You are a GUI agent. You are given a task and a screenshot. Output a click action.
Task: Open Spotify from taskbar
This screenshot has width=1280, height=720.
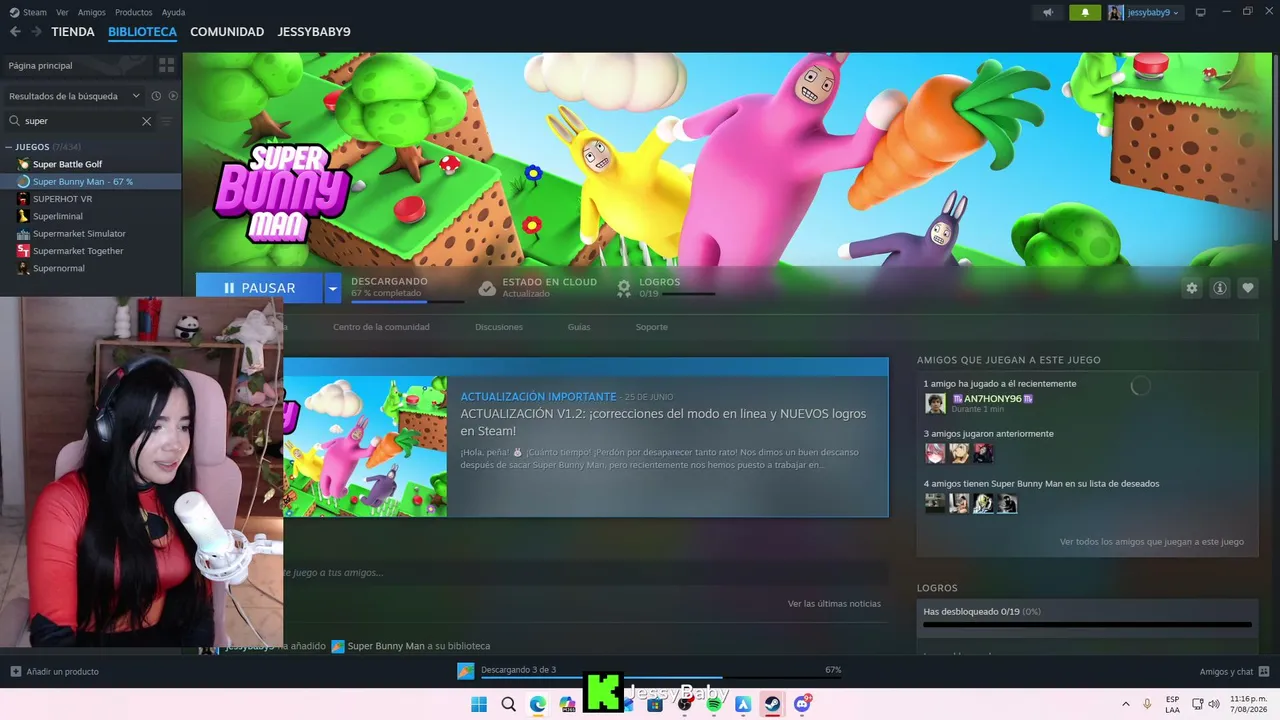pyautogui.click(x=714, y=704)
